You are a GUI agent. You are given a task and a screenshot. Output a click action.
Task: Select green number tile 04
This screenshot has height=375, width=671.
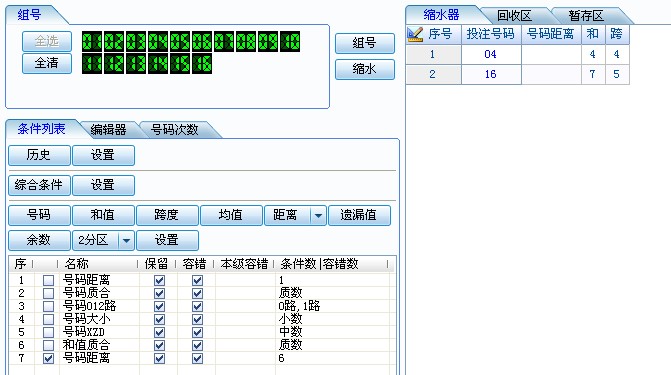click(158, 42)
